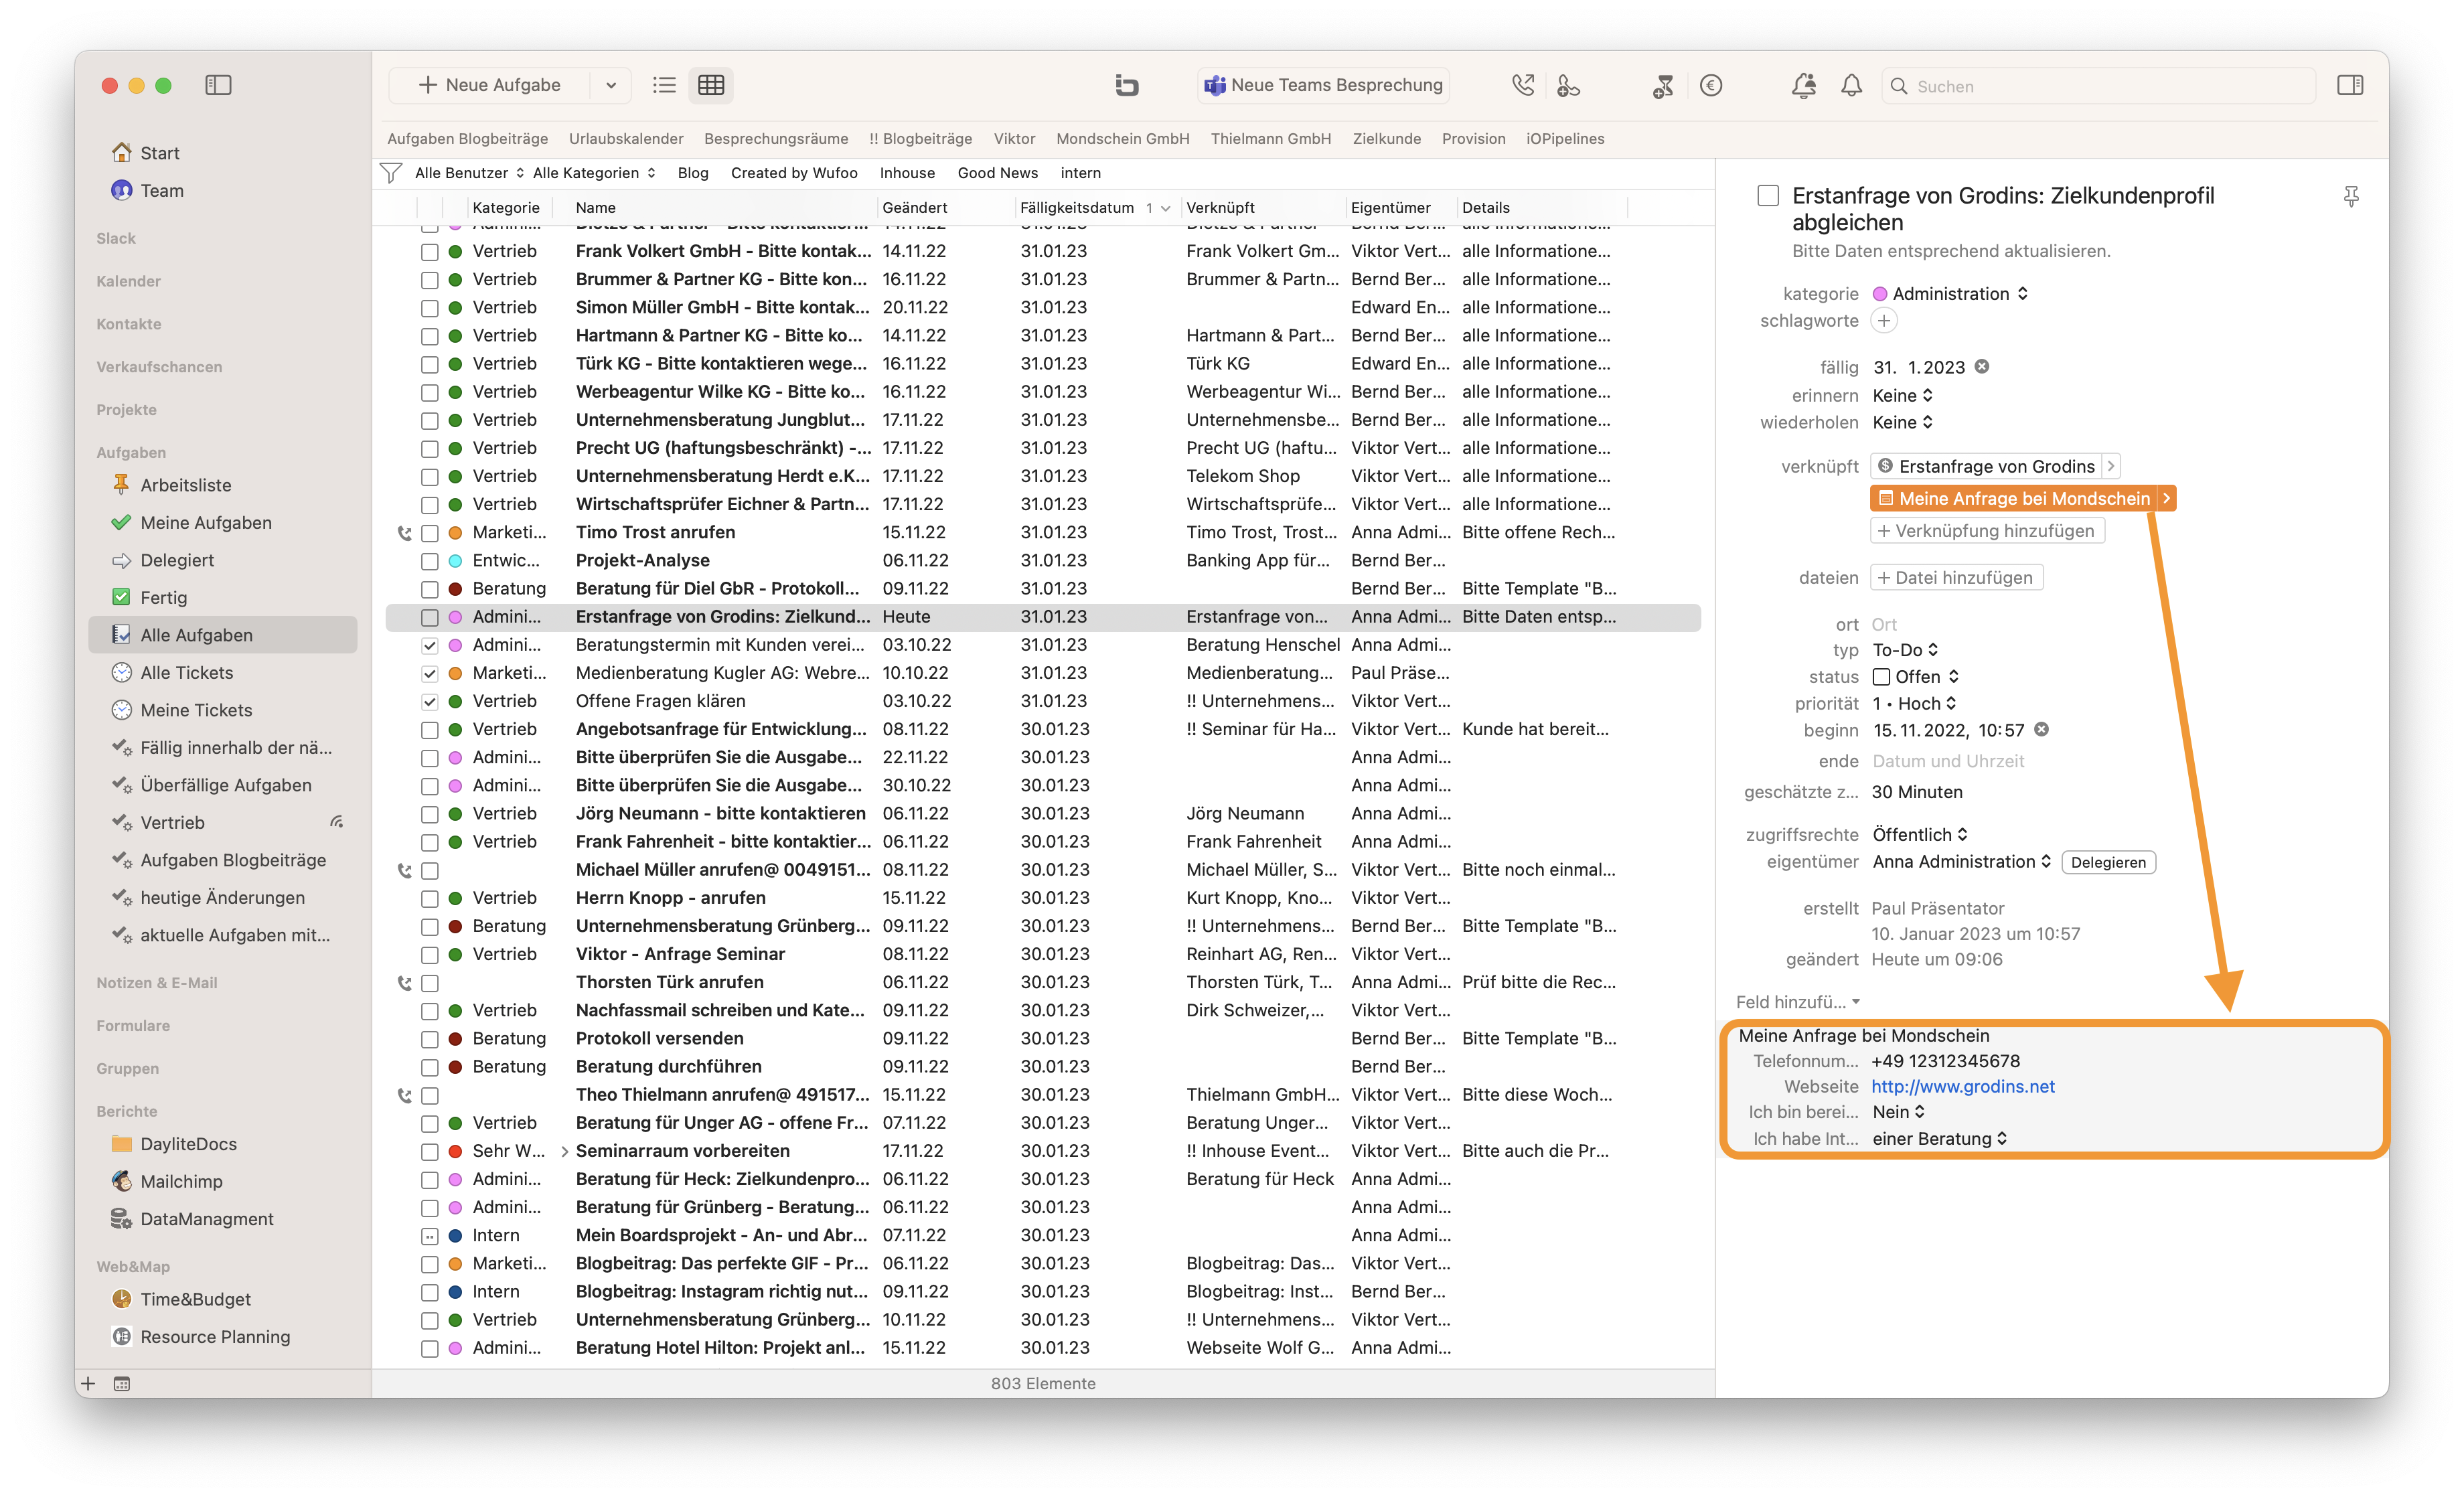Tick checkbox for Herrn Knopp - anrufen
Viewport: 2464px width, 1497px height.
[430, 898]
